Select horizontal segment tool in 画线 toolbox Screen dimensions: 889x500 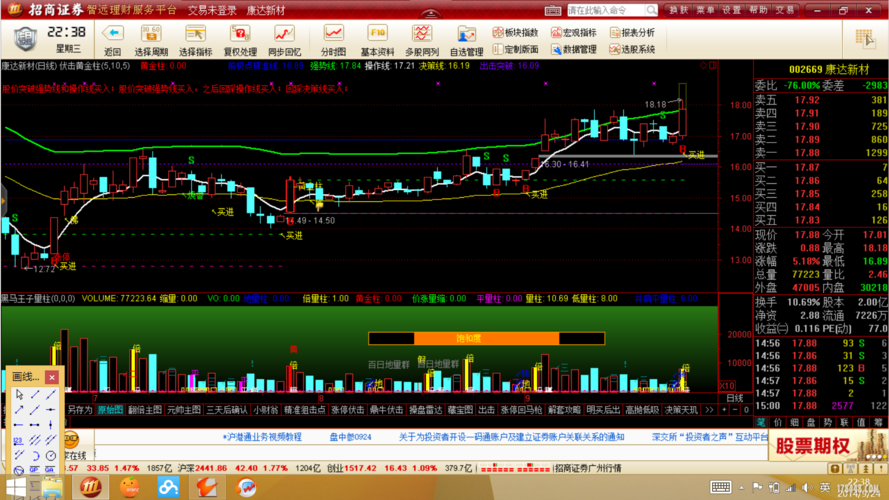tap(35, 425)
